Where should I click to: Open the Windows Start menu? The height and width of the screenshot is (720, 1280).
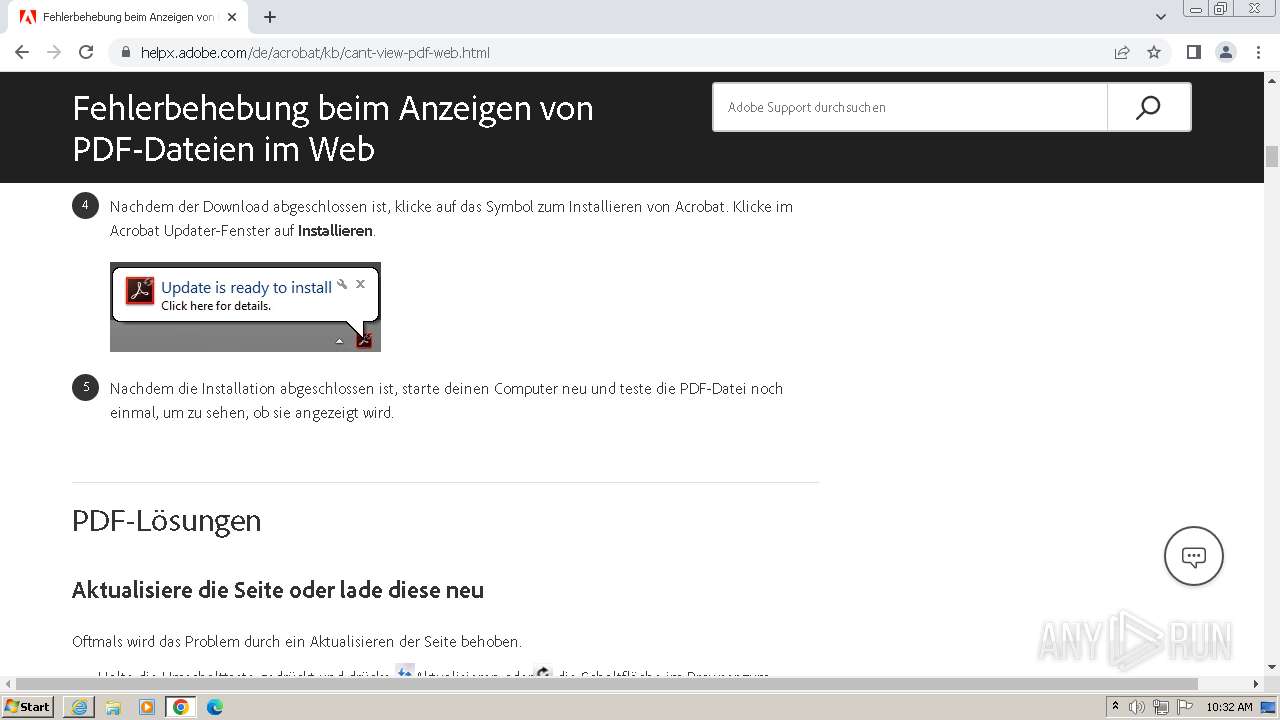pos(28,706)
